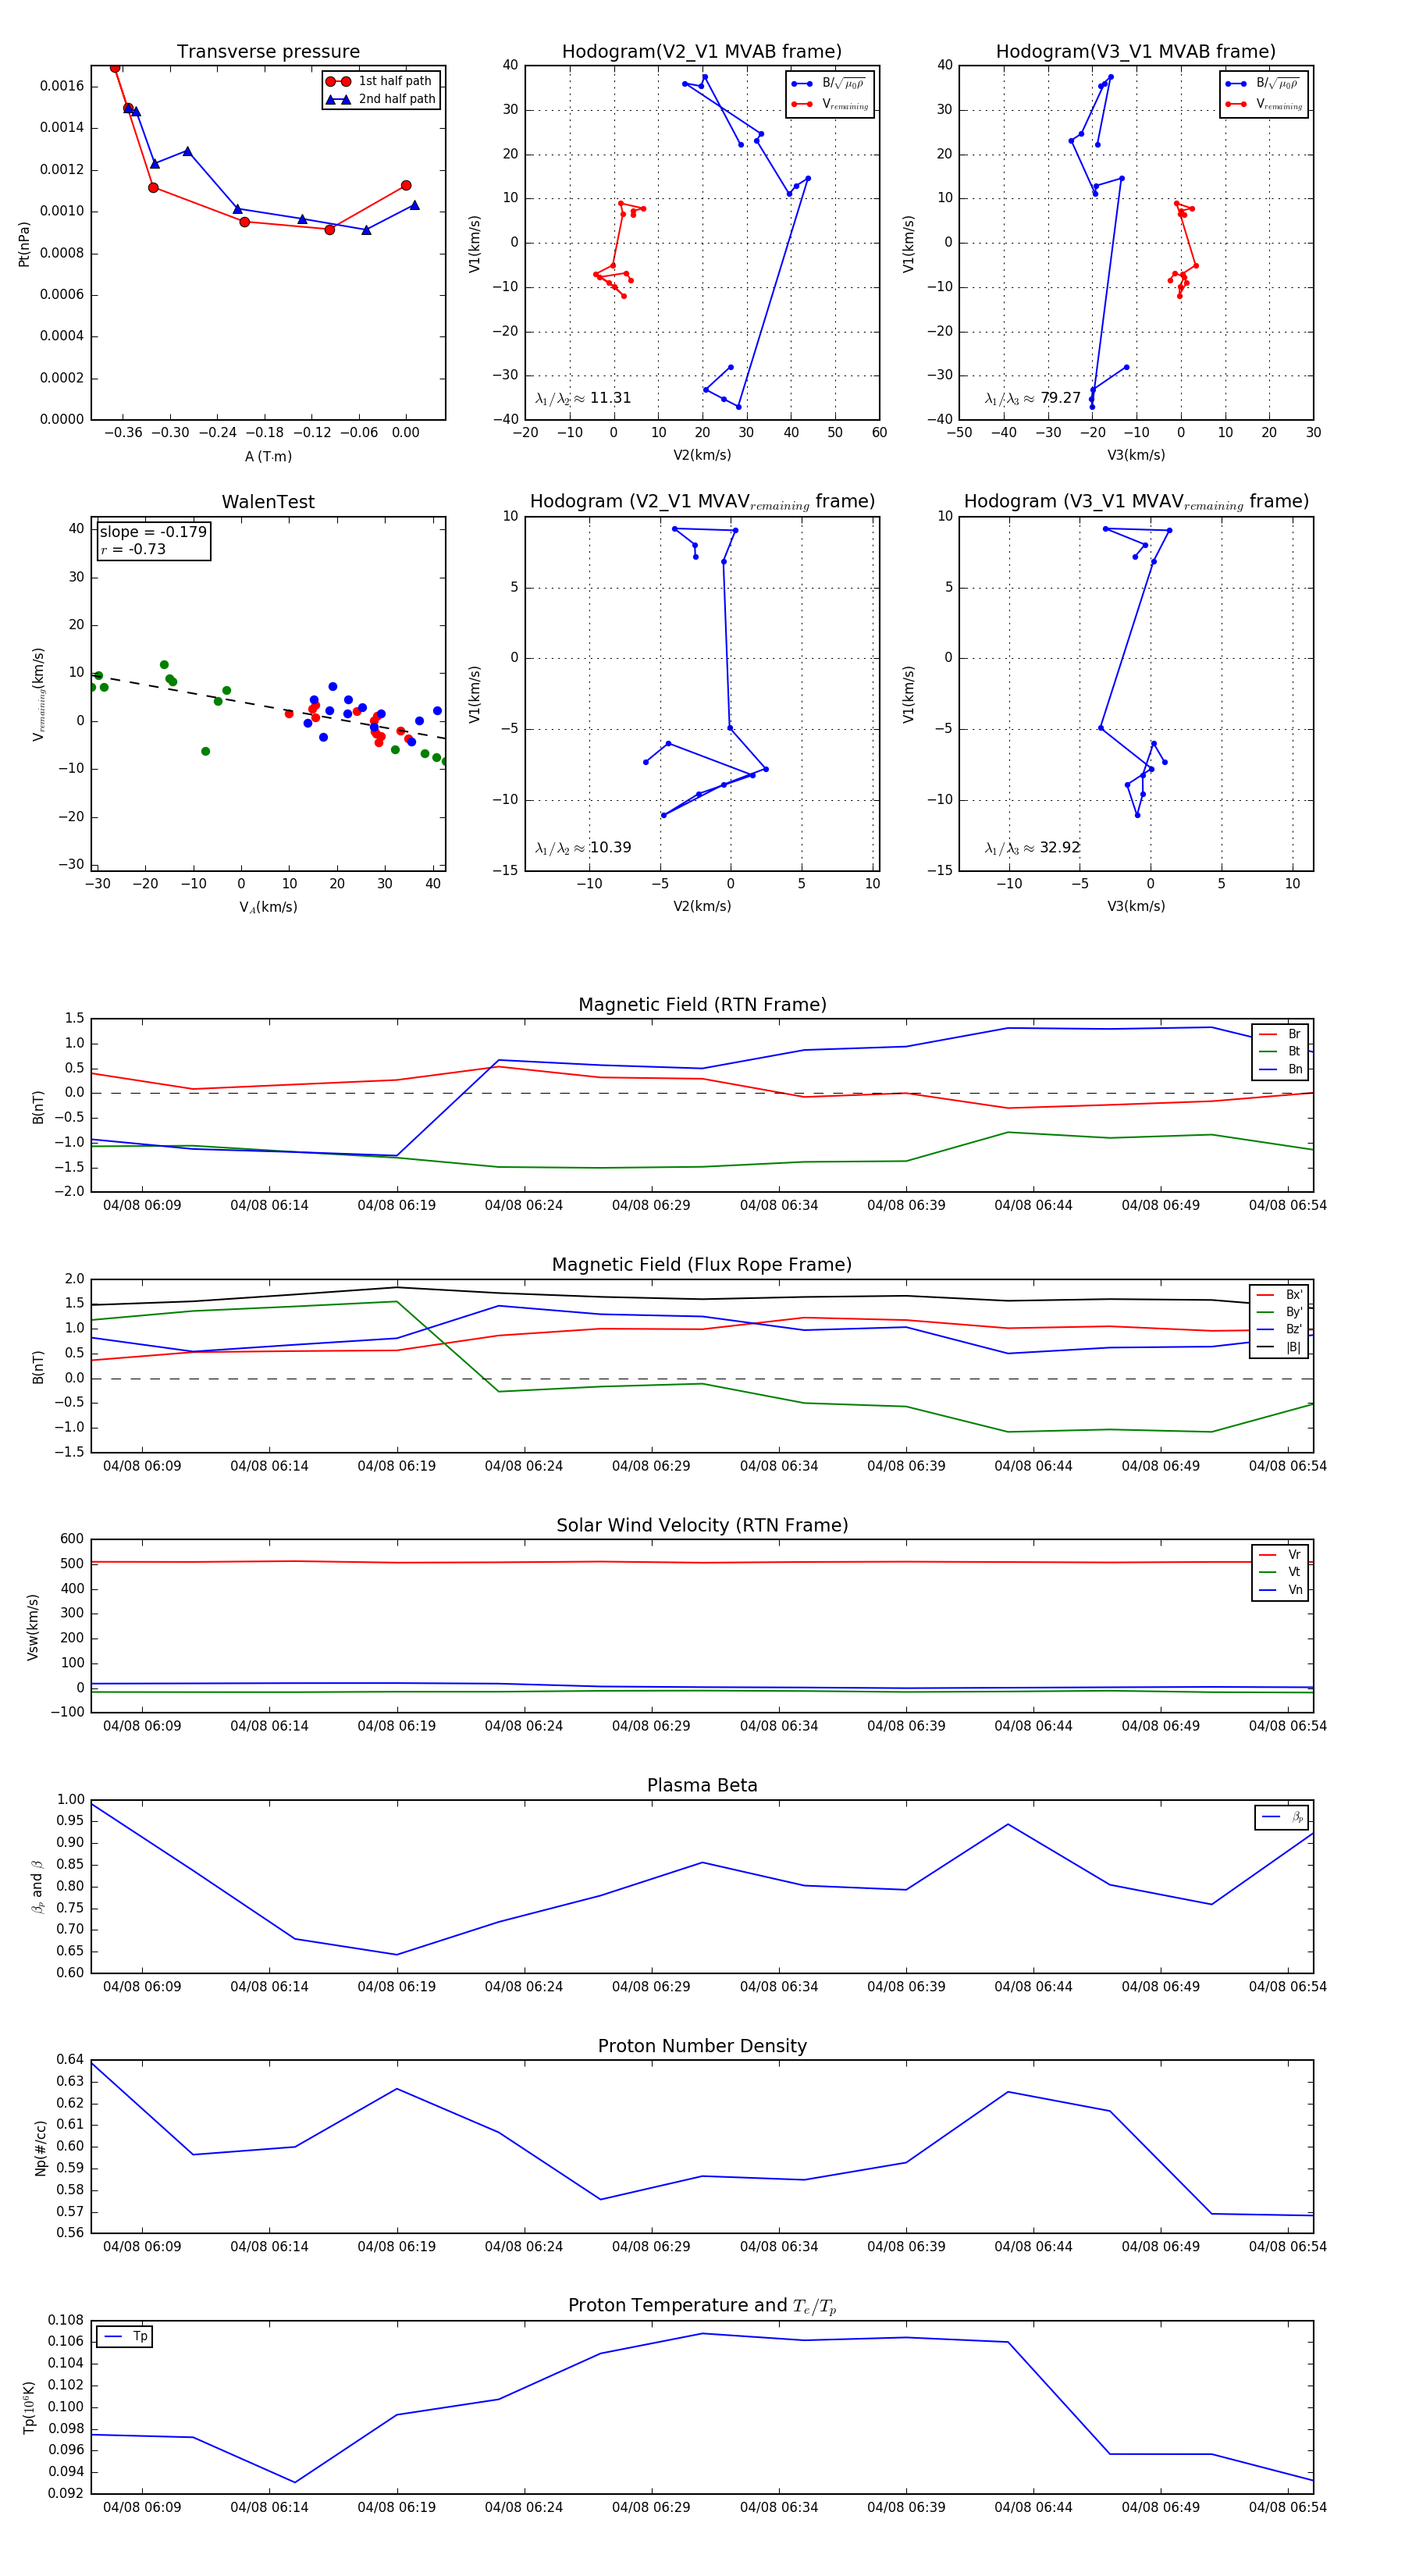
Task: Click the "Hodogram (V3_V1 MVAV remaining frame)" title
Action: click(x=1136, y=502)
